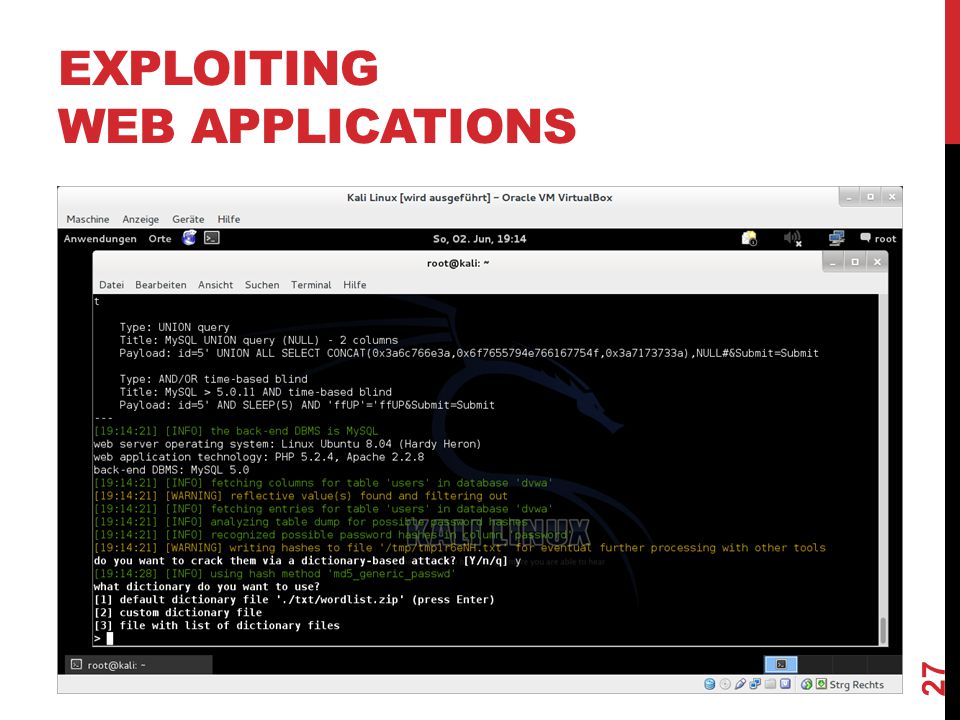Open the Datei menu in terminal
This screenshot has width=960, height=720.
click(111, 285)
